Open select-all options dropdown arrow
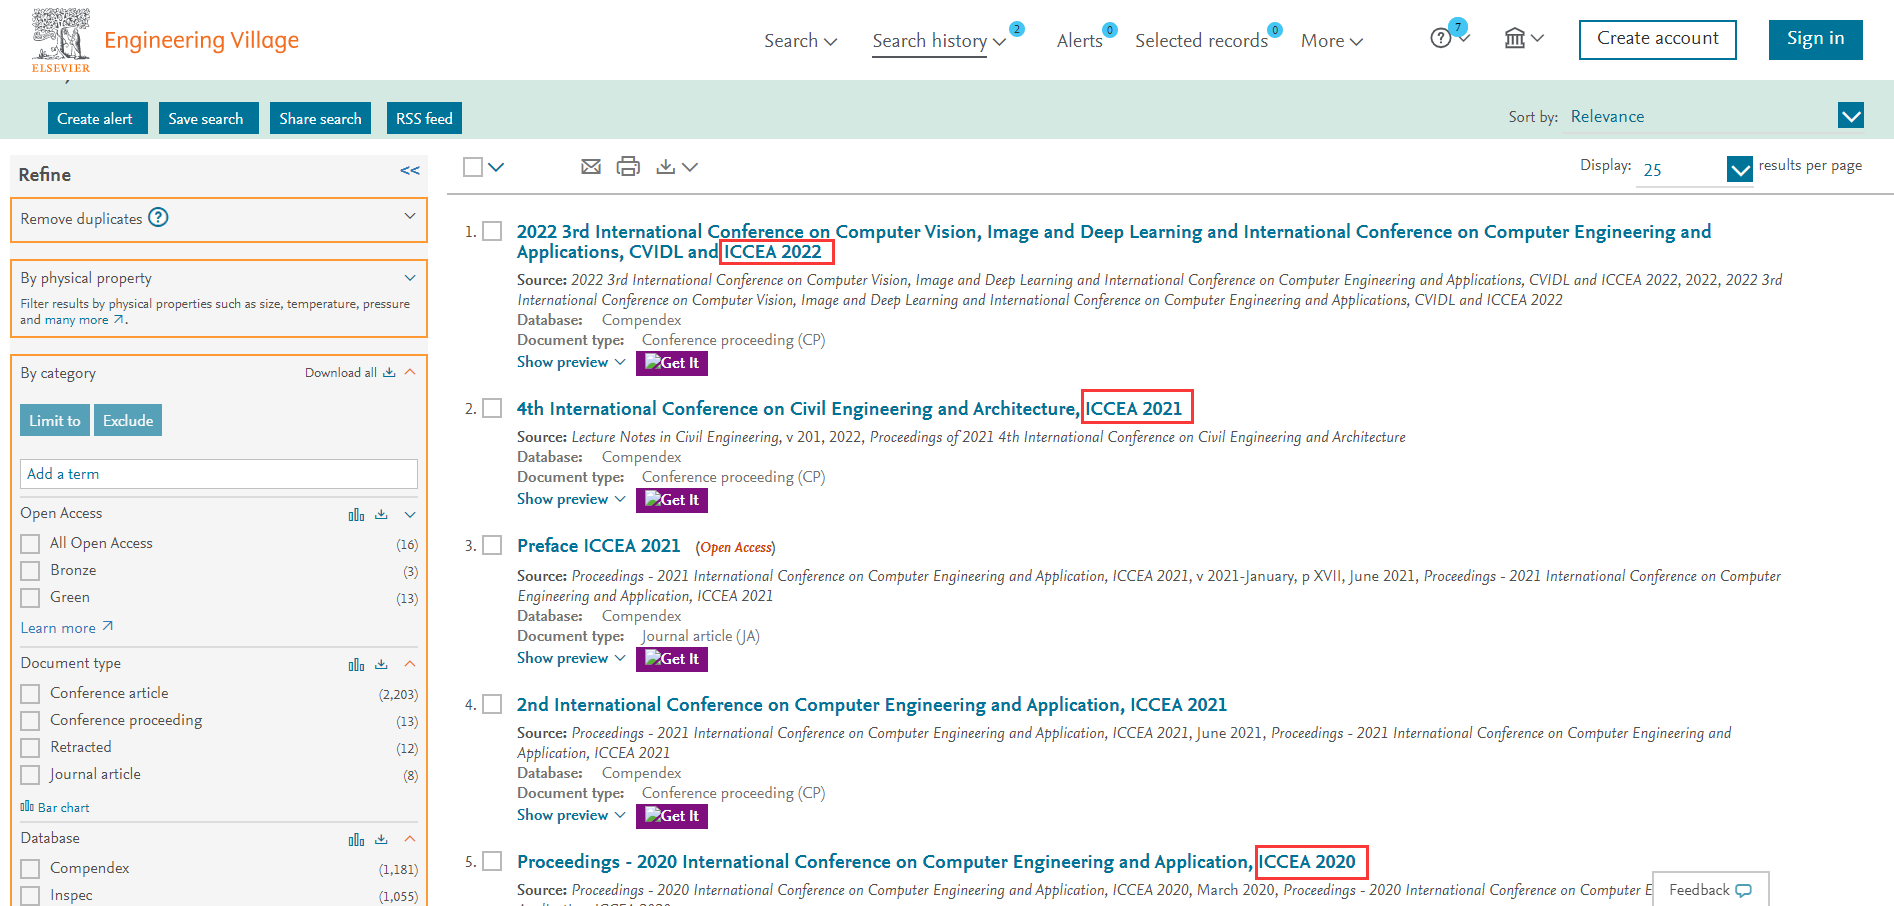This screenshot has width=1894, height=906. 496,167
